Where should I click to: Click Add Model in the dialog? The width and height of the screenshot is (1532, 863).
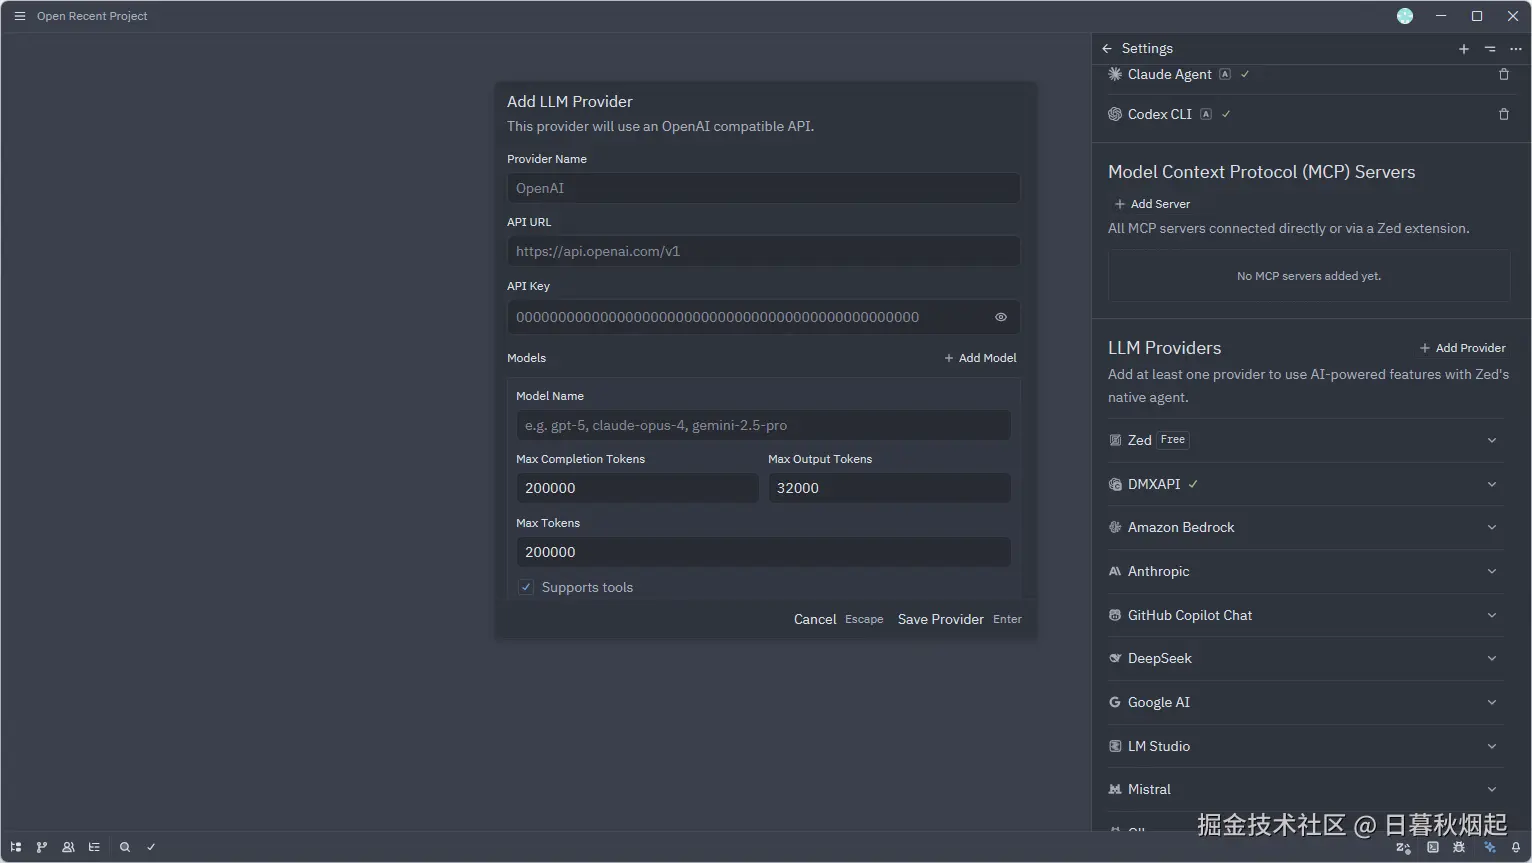980,358
